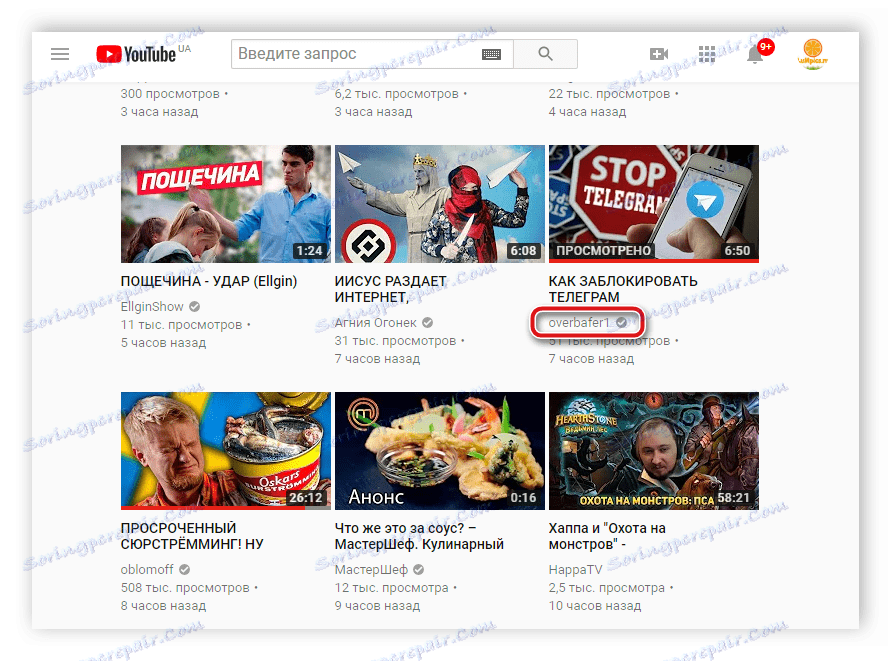Click overbafer1 verified checkmark badge
Viewport: 891px width, 661px height.
(622, 323)
